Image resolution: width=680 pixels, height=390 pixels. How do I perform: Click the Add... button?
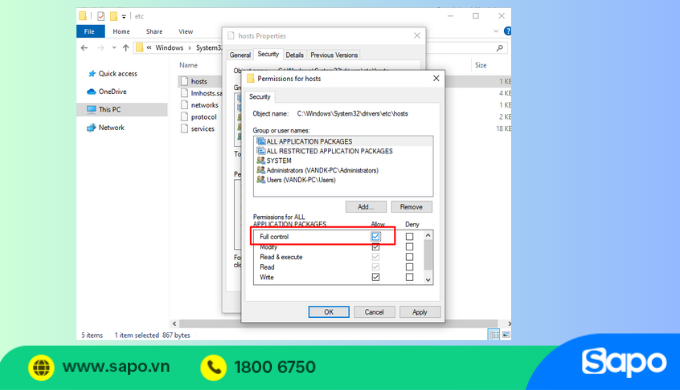366,207
